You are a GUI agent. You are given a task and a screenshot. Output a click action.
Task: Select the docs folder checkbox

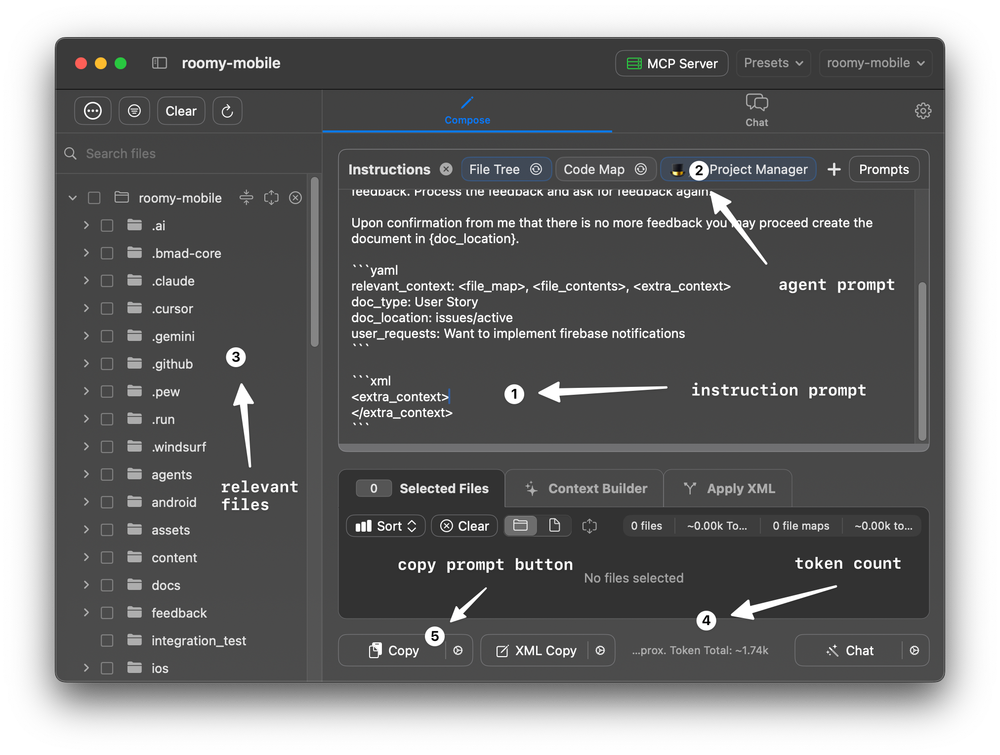107,585
